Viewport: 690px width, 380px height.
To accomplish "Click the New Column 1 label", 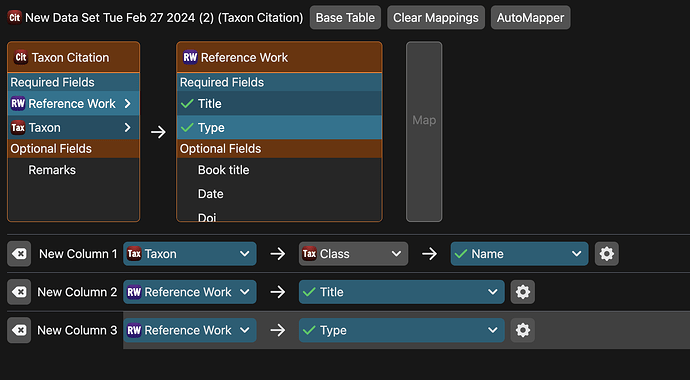I will click(x=78, y=254).
